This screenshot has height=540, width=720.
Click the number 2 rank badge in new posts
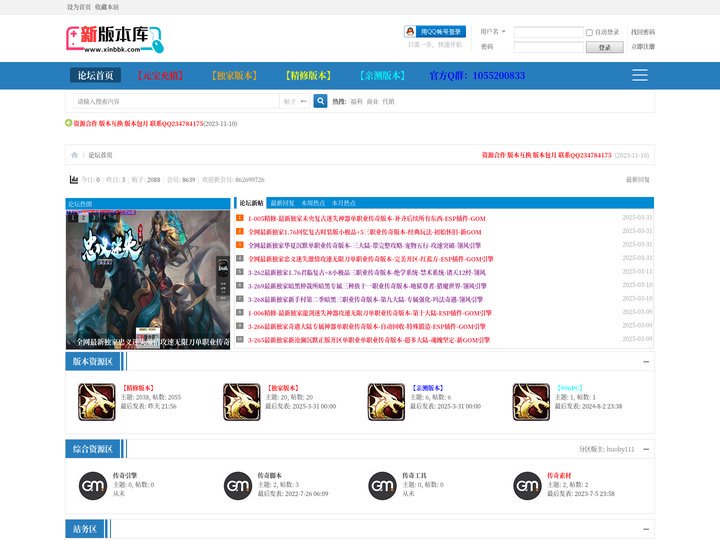(x=240, y=231)
